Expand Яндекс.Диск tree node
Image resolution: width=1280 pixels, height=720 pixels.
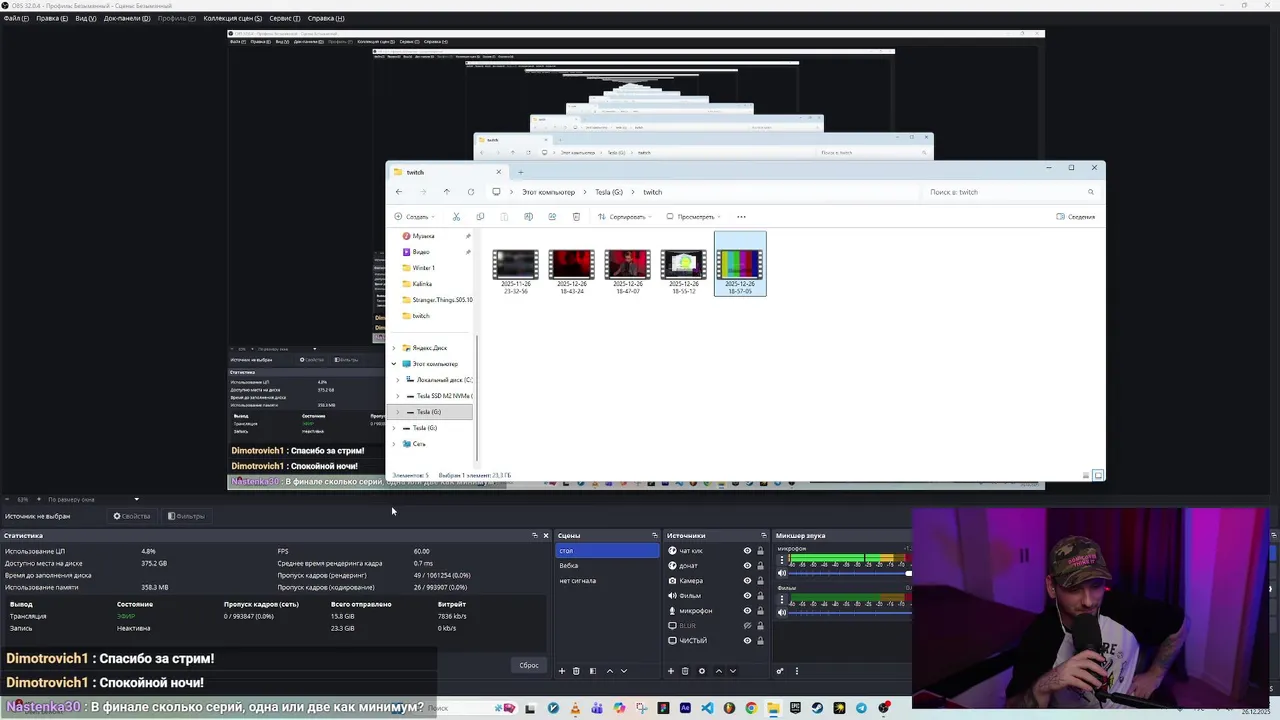394,348
